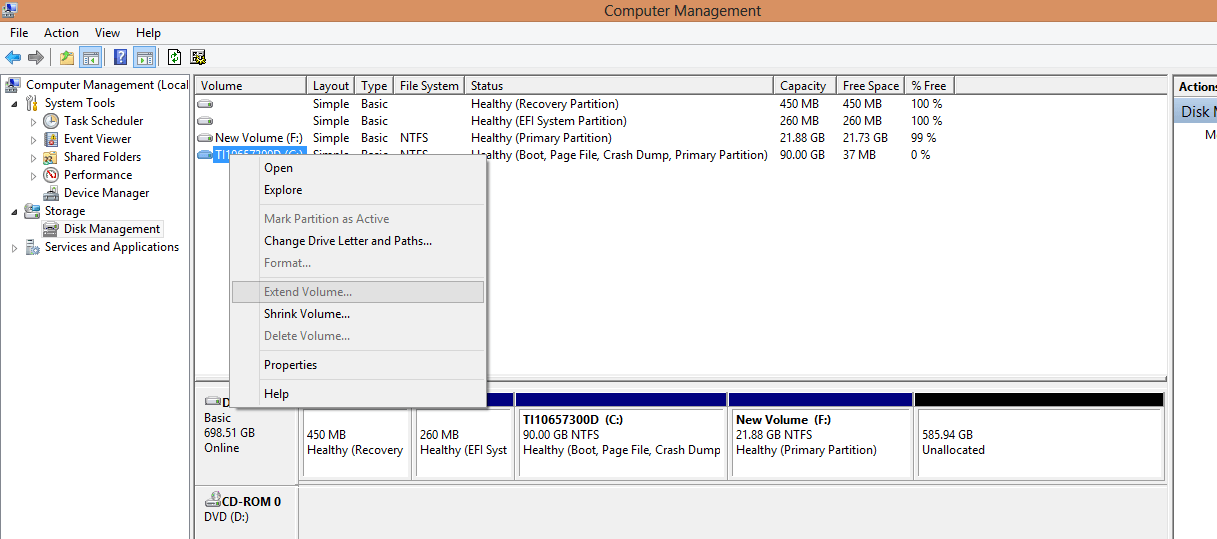Select Help in the context menu
The width and height of the screenshot is (1217, 539).
click(357, 394)
